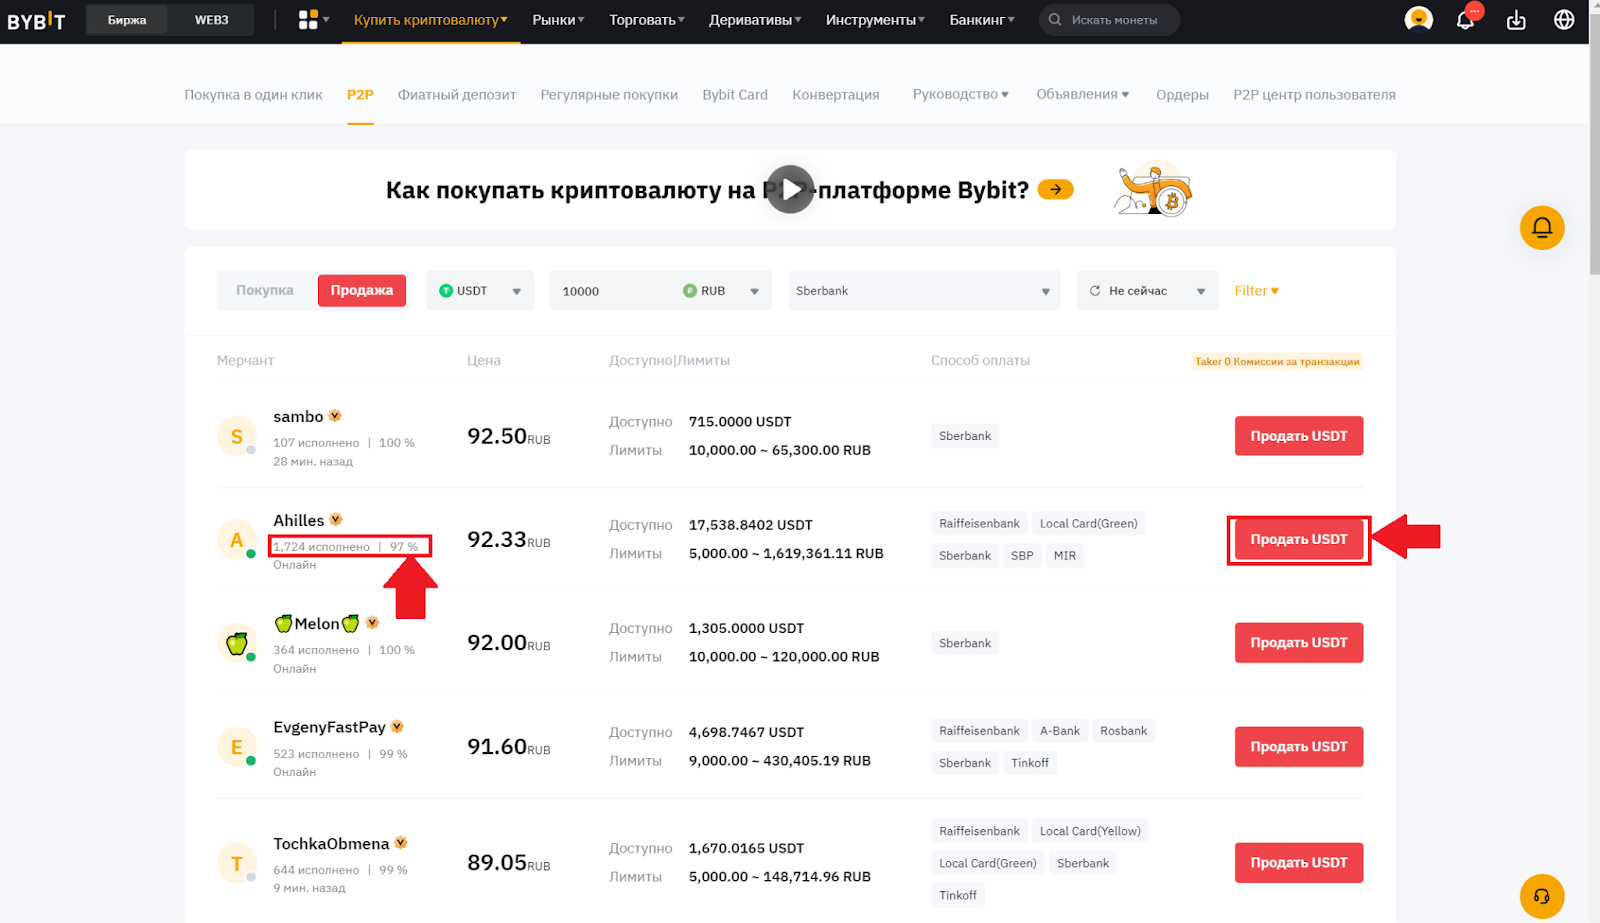Click the Melon merchant apple avatar
This screenshot has width=1600, height=923.
(237, 643)
